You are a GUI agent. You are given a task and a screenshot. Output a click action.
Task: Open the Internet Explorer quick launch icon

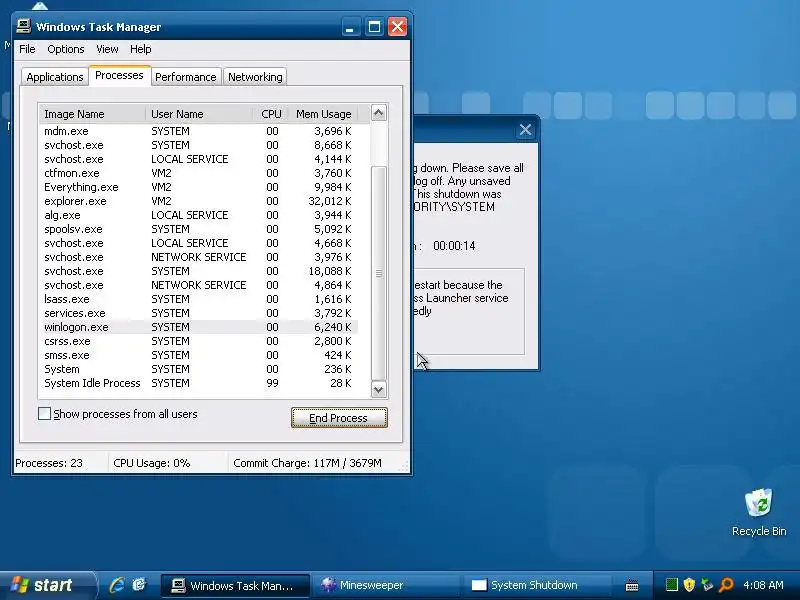click(x=117, y=585)
